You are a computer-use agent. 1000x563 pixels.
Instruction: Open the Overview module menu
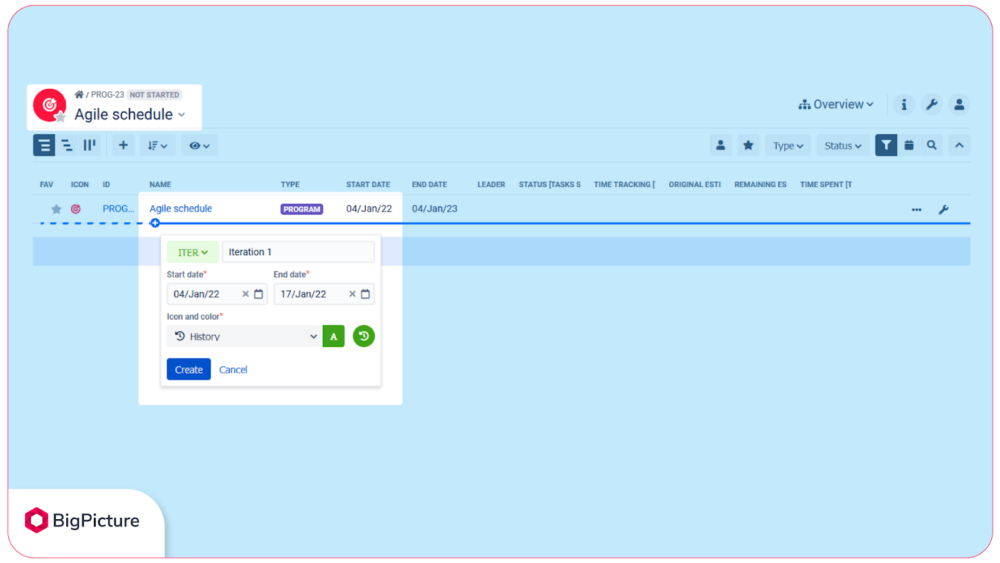[836, 104]
